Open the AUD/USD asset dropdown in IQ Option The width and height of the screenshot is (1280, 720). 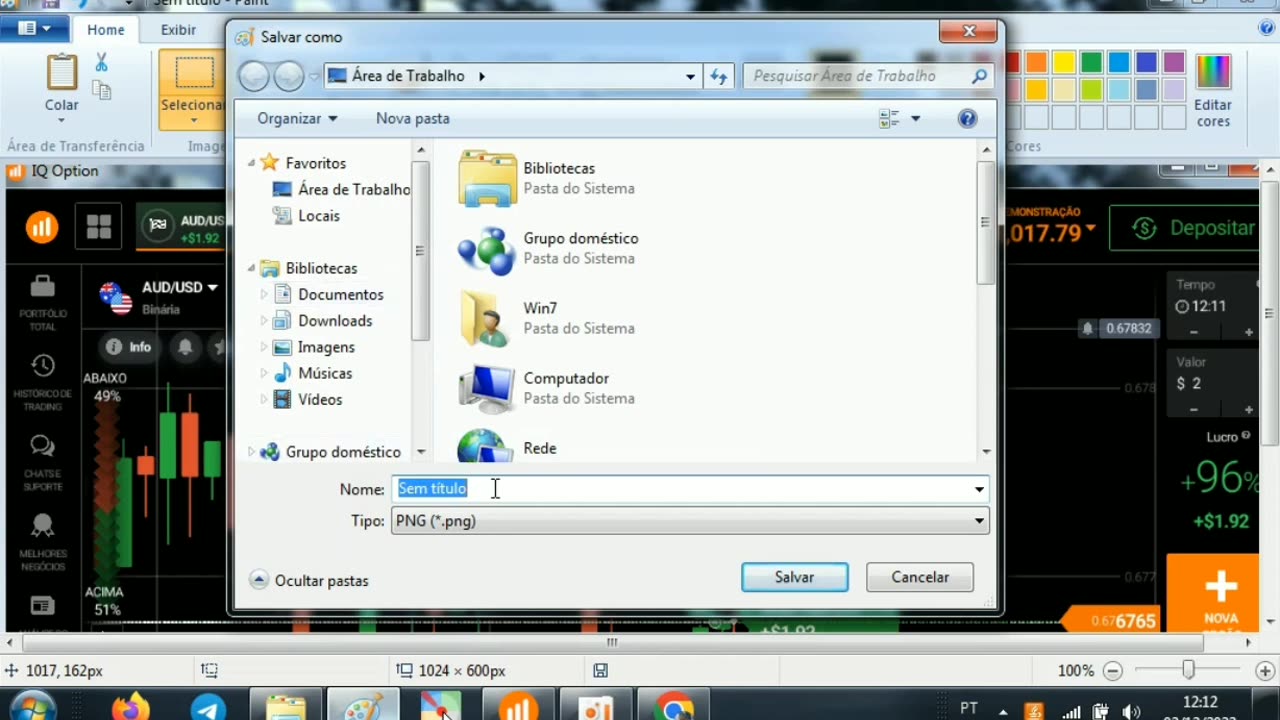click(x=180, y=288)
